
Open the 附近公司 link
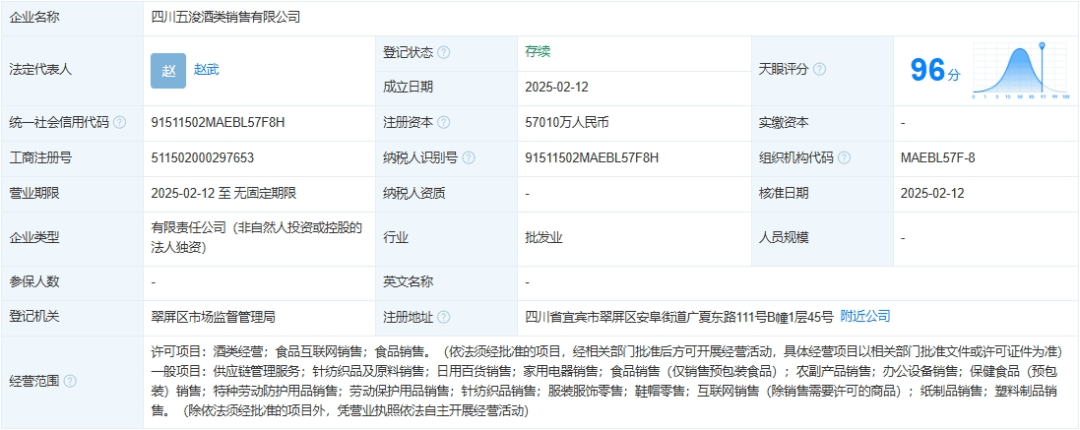(865, 316)
